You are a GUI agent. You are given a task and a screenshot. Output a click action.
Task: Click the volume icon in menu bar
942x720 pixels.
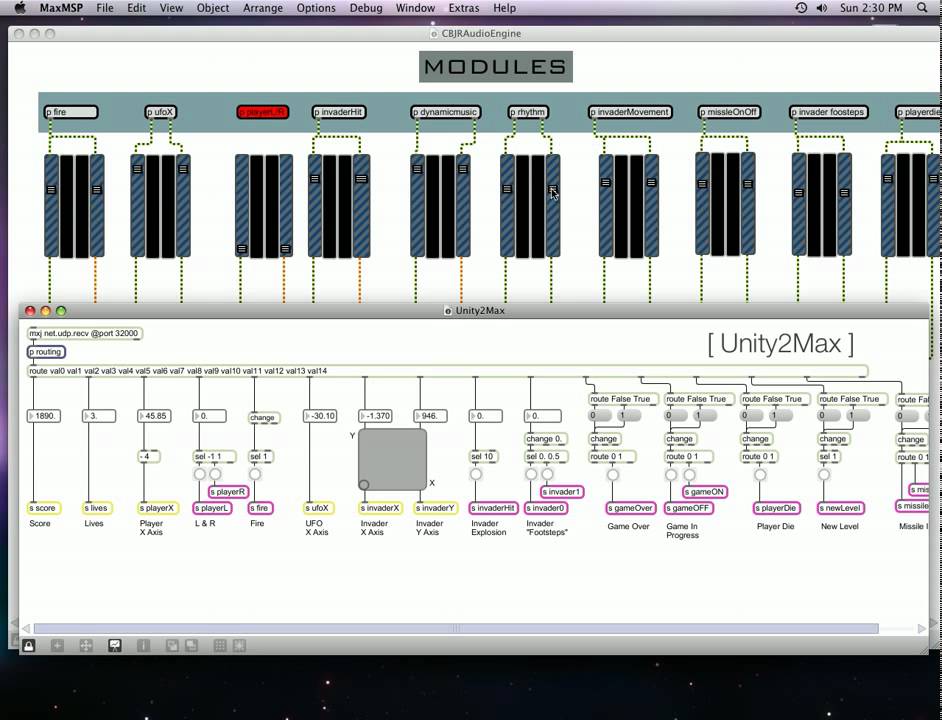(821, 8)
